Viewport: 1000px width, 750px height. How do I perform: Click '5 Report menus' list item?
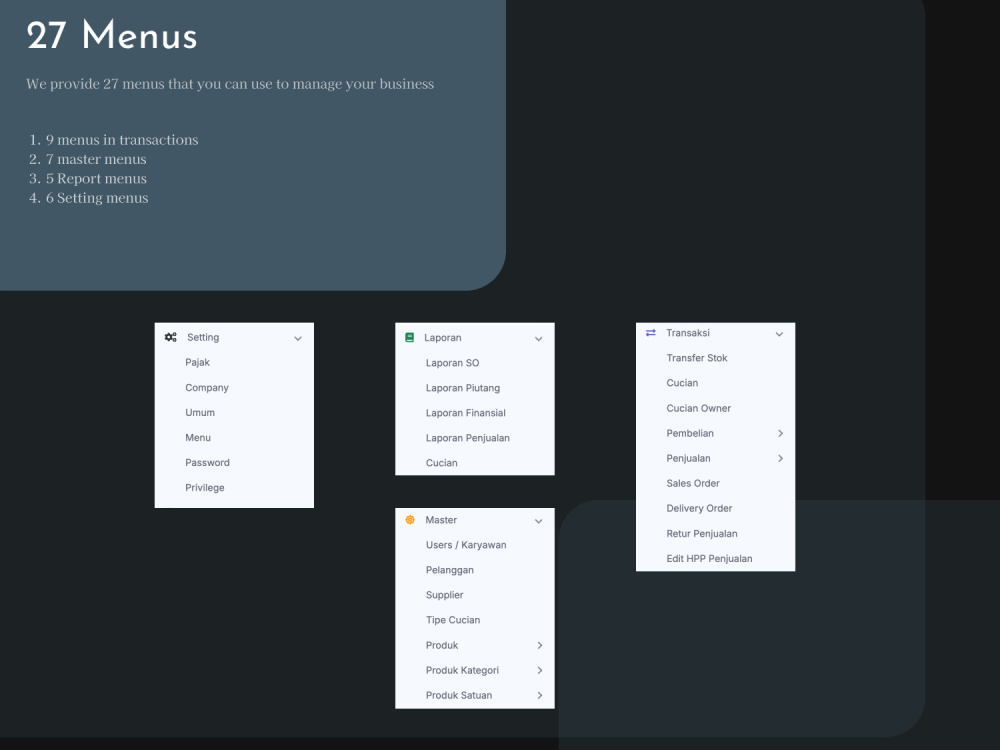pyautogui.click(x=96, y=179)
